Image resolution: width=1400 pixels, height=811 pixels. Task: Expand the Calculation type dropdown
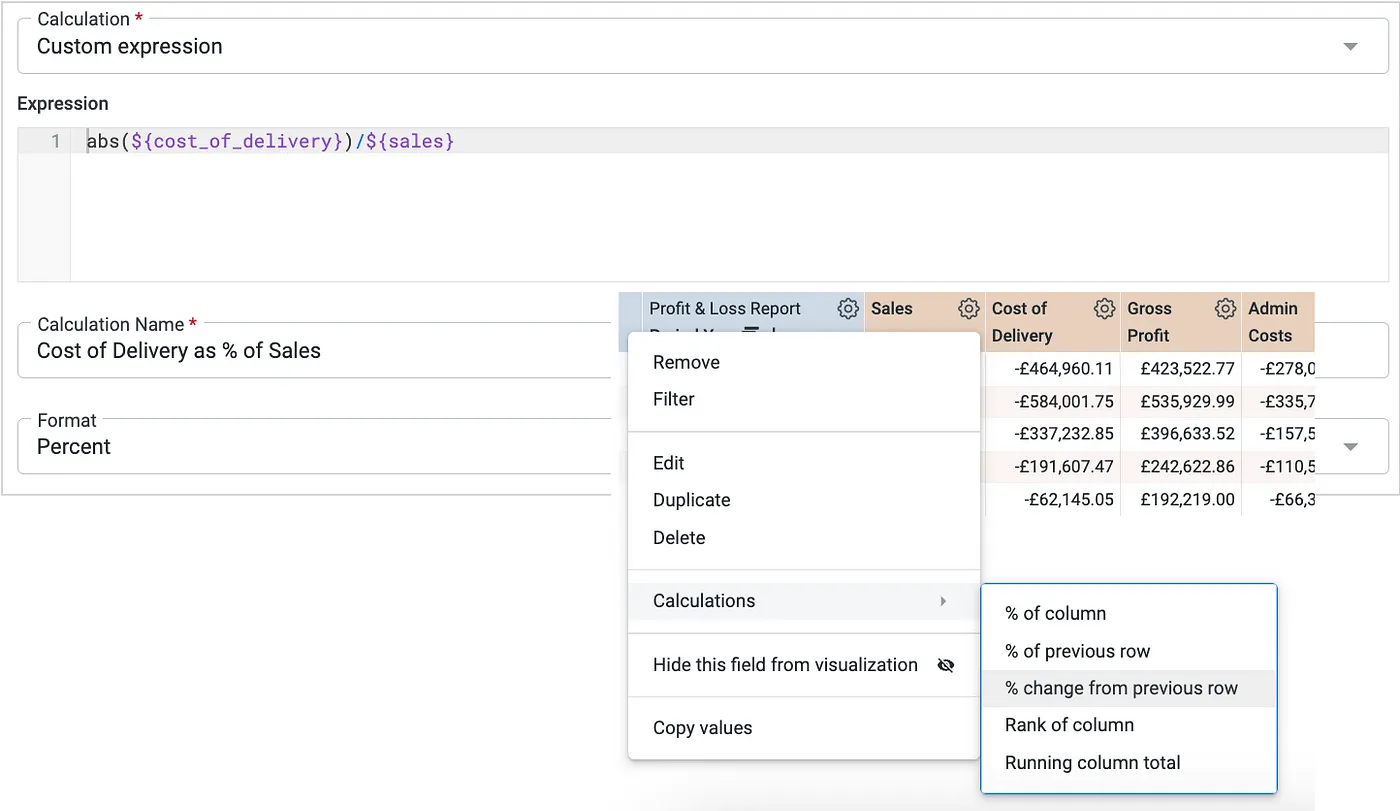pyautogui.click(x=1350, y=47)
